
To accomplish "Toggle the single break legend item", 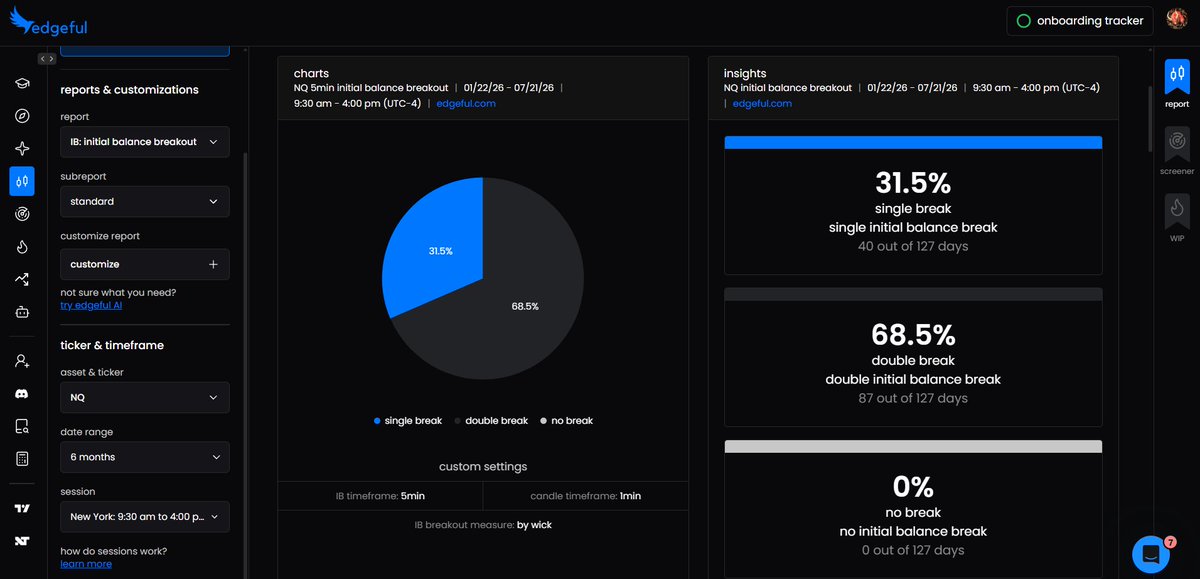I will [408, 421].
